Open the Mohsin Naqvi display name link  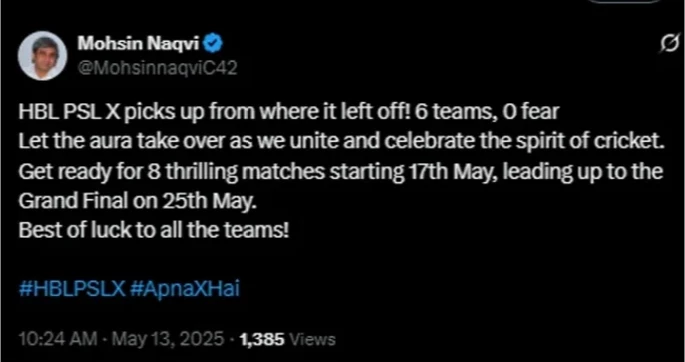coord(139,43)
